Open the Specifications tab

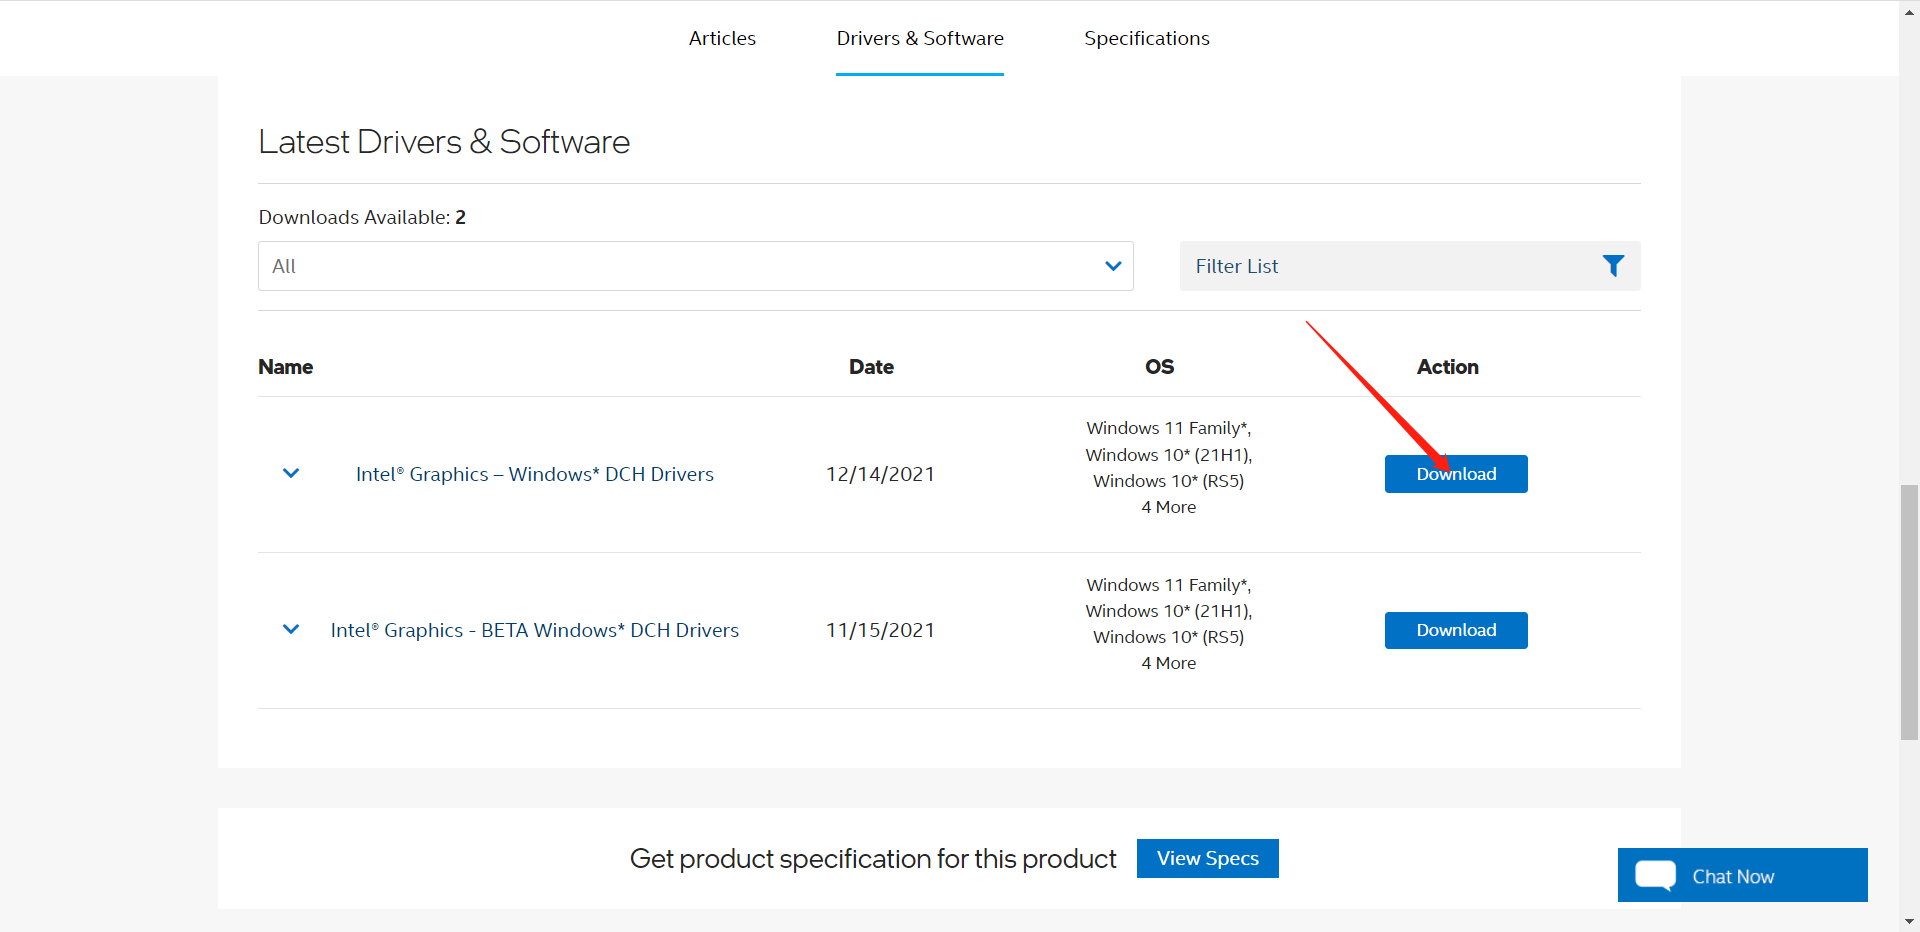pos(1147,38)
